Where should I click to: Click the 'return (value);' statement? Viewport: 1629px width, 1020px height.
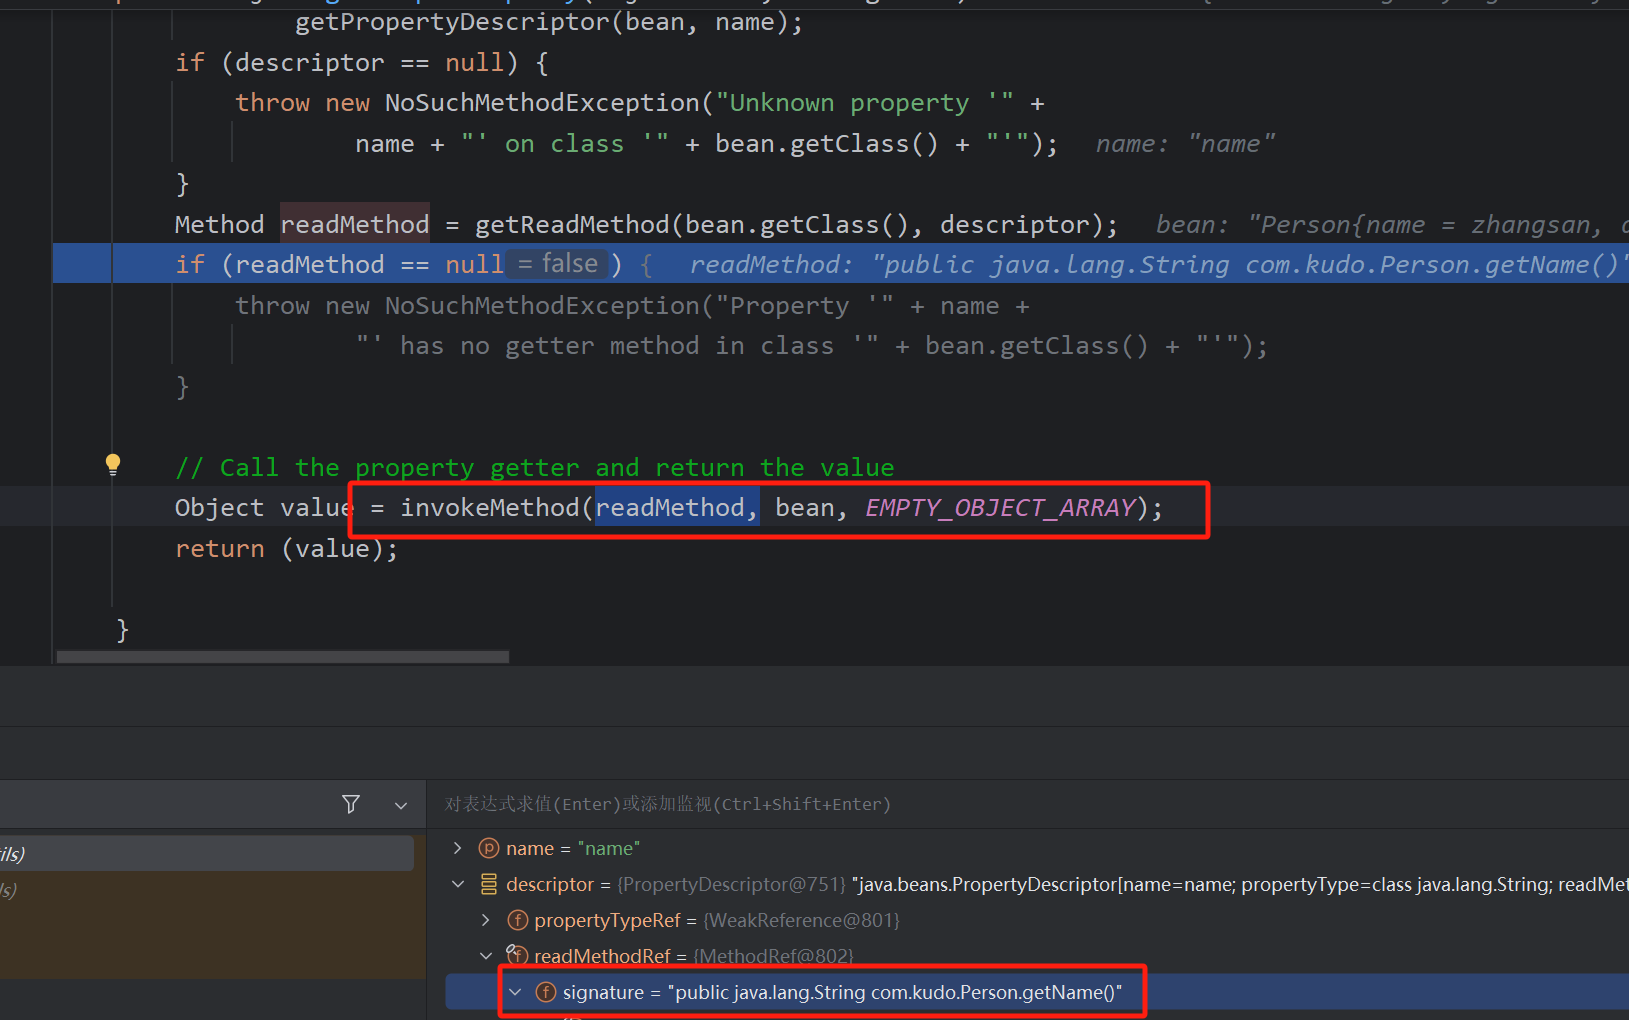point(286,549)
